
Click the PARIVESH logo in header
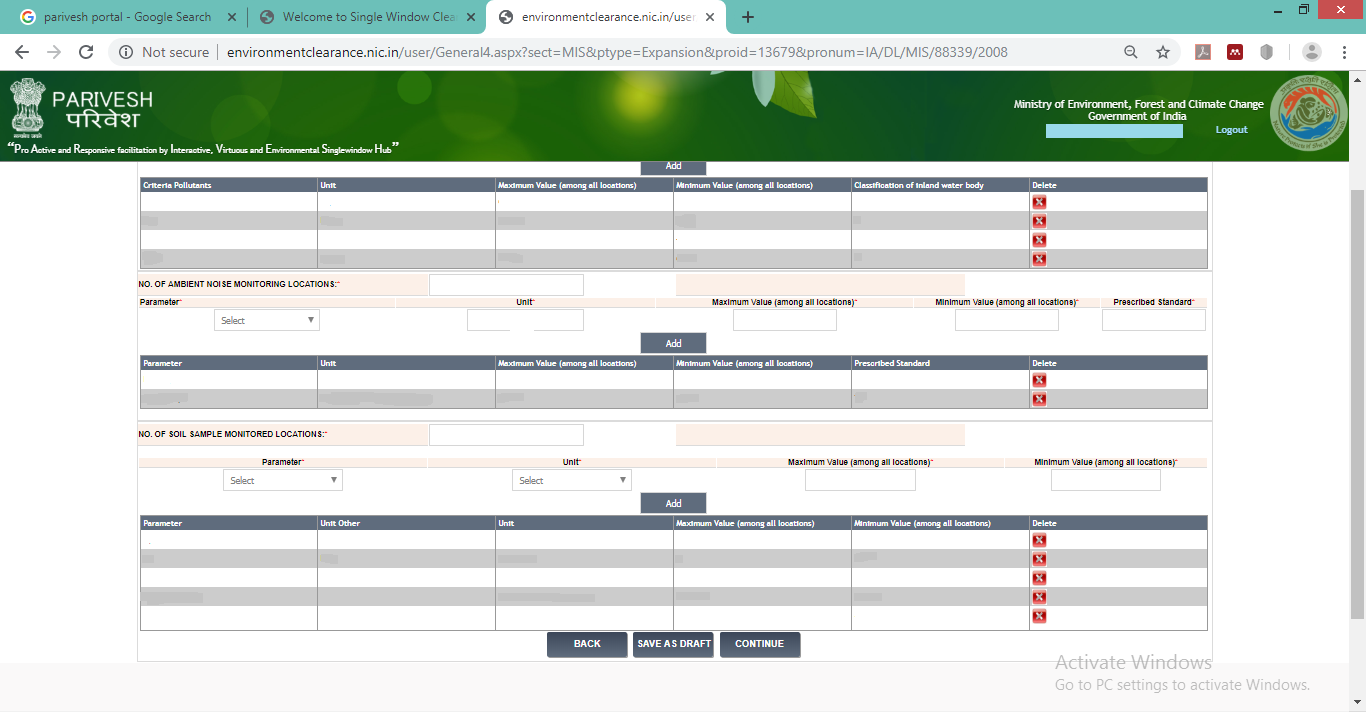(x=82, y=110)
